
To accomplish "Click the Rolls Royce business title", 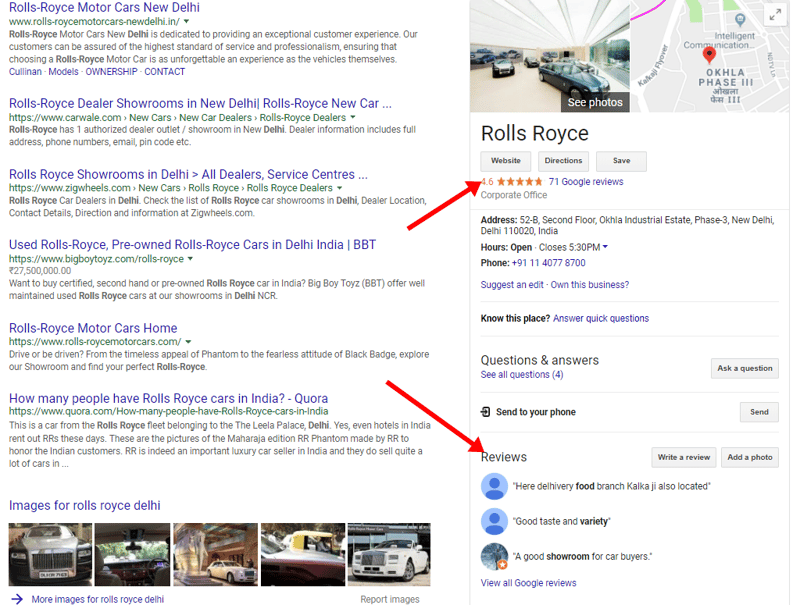I will [x=535, y=133].
